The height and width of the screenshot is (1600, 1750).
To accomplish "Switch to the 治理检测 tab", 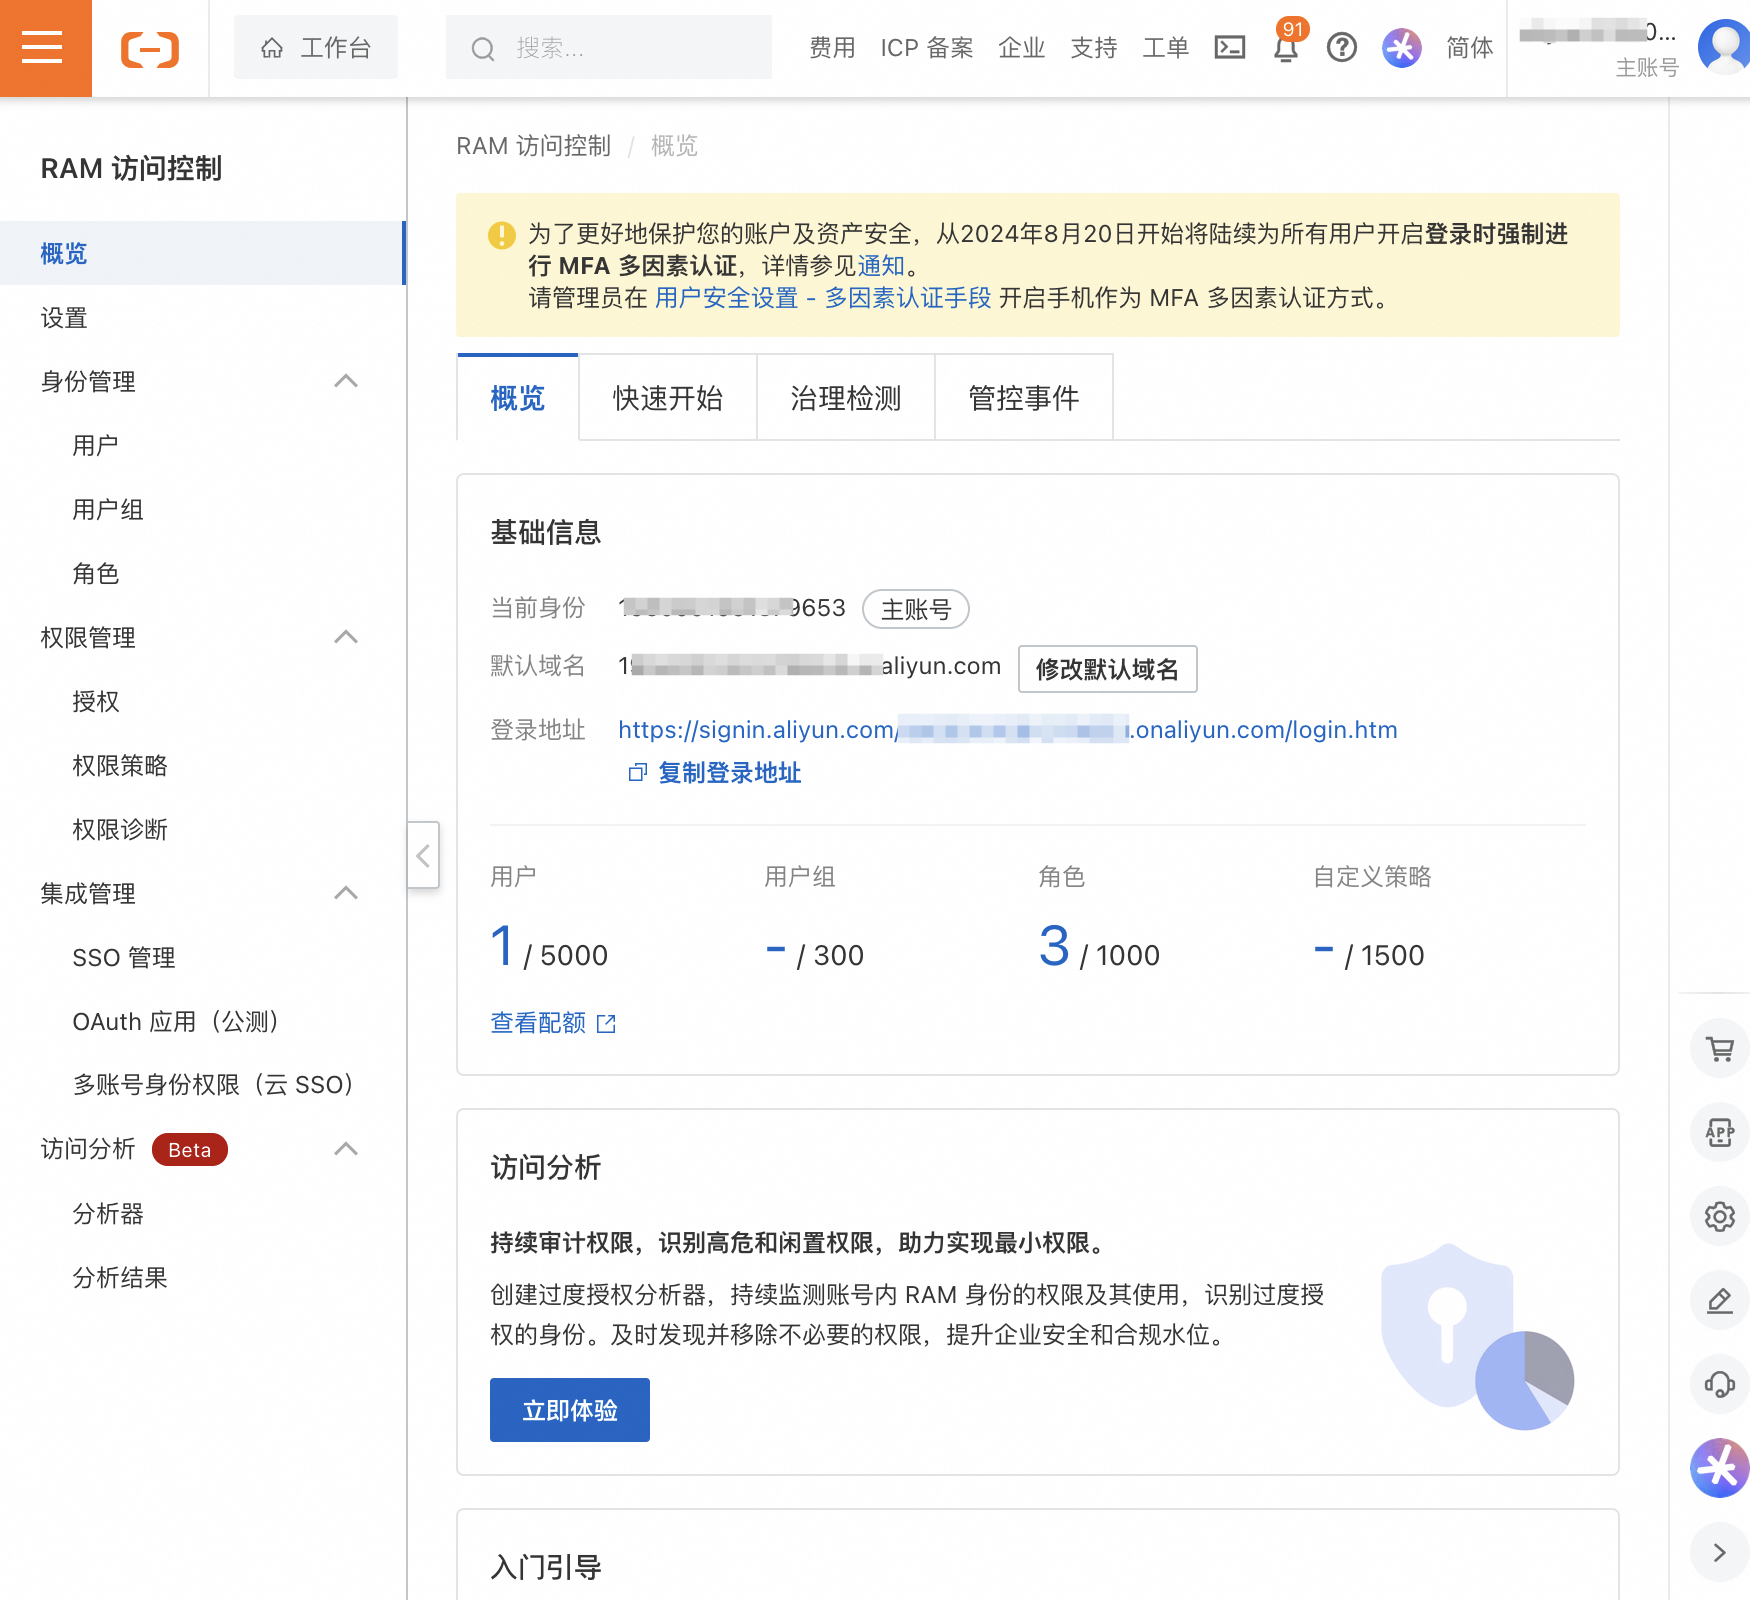I will 845,398.
